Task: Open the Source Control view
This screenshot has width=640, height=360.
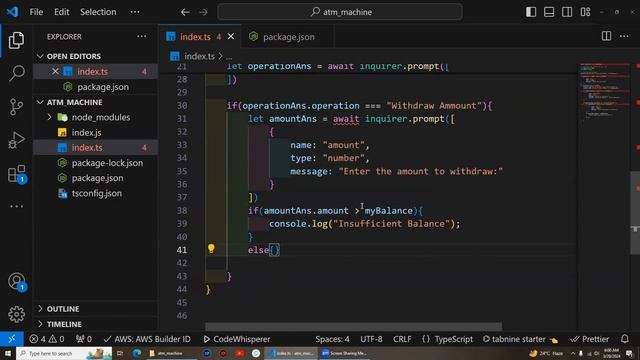Action: pyautogui.click(x=16, y=107)
